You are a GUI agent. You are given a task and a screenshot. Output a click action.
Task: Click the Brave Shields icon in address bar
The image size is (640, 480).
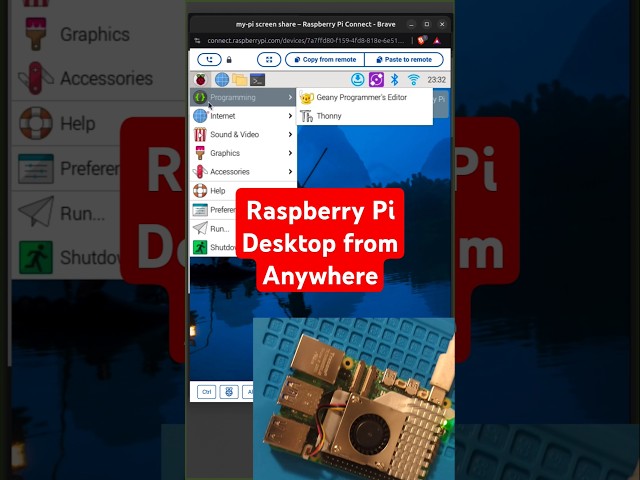422,40
